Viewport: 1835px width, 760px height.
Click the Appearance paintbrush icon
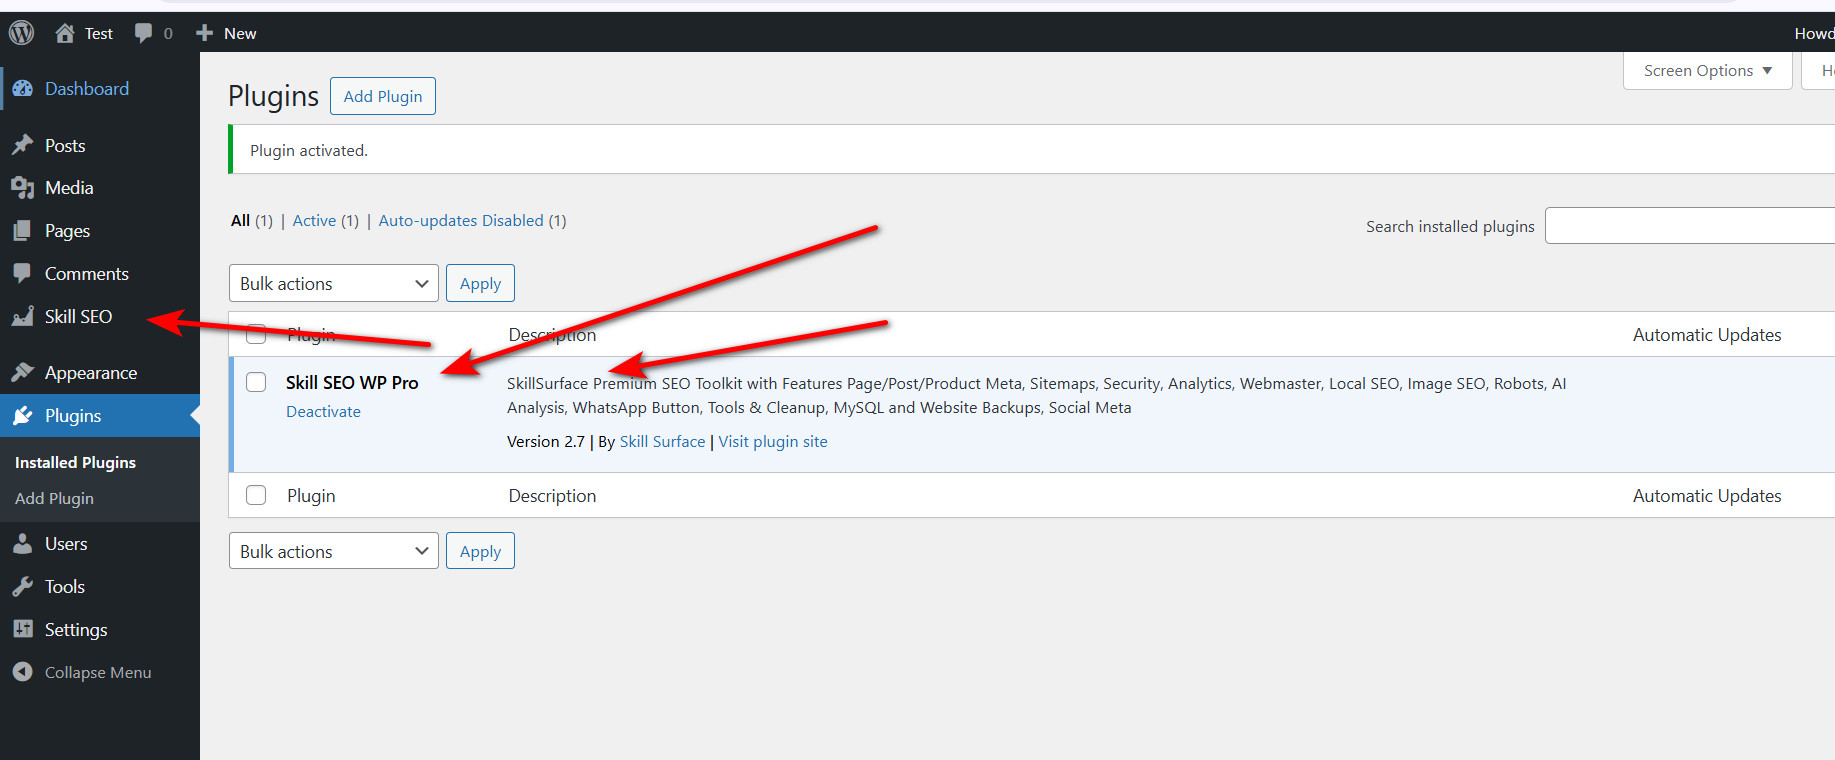pos(23,373)
